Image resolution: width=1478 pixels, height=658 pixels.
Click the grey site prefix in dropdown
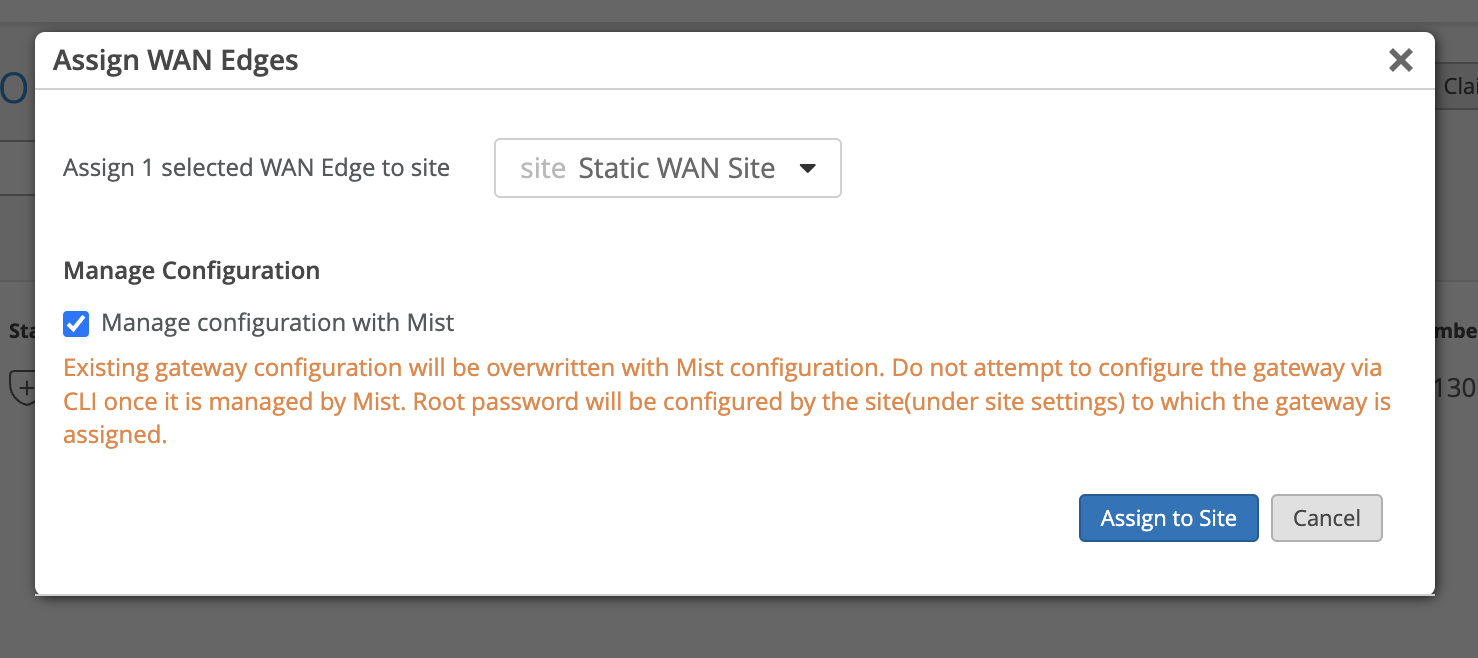tap(543, 168)
